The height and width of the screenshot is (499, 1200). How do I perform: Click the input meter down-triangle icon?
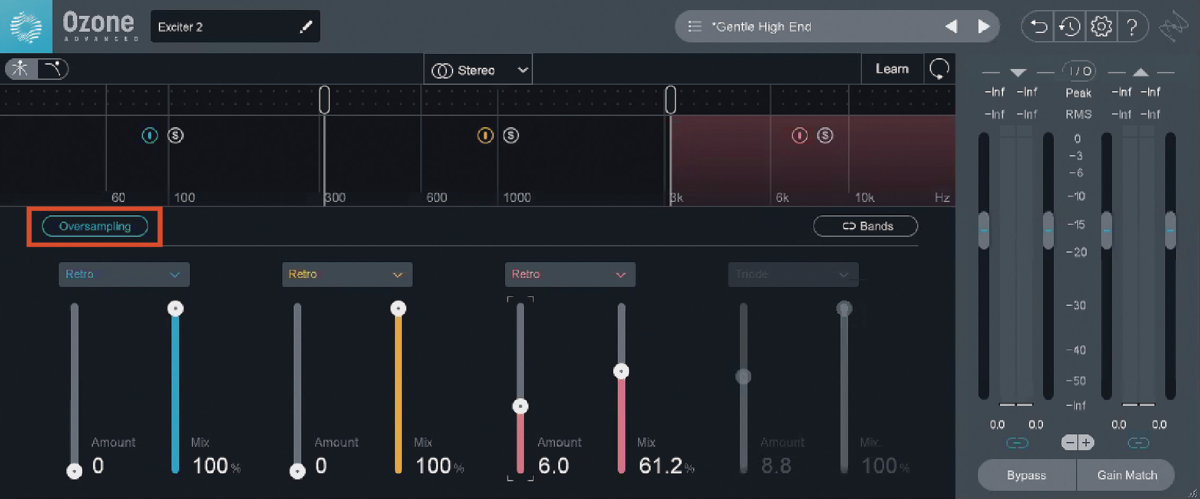[1018, 72]
